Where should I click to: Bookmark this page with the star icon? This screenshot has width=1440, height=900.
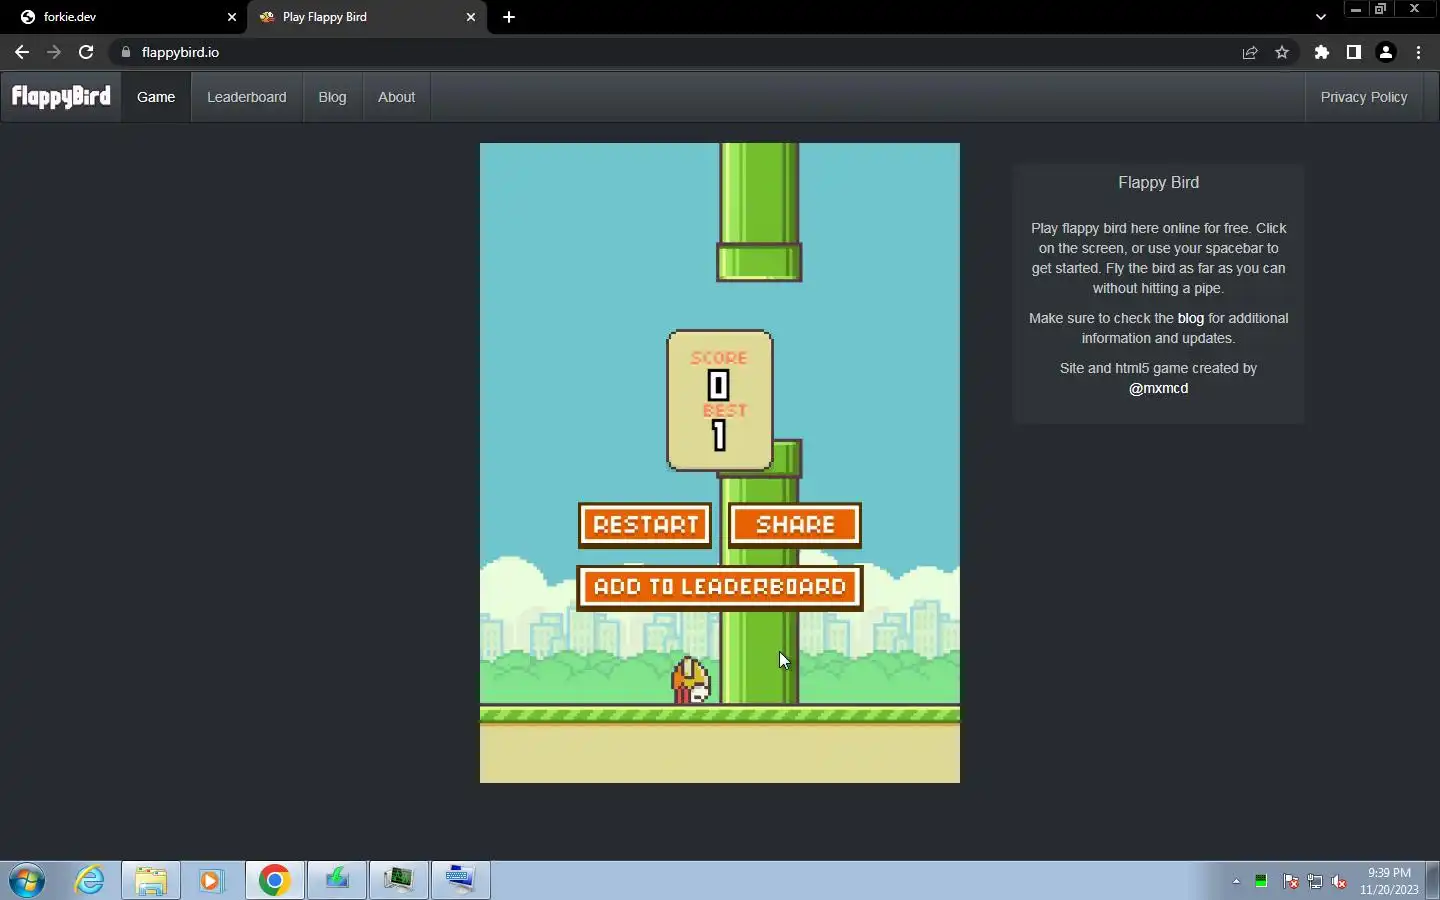(1282, 52)
